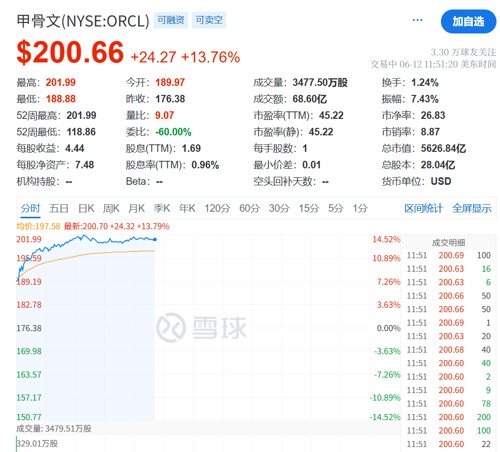Switch to the 日K chart tab
Viewport: 500px width, 452px height.
click(86, 208)
